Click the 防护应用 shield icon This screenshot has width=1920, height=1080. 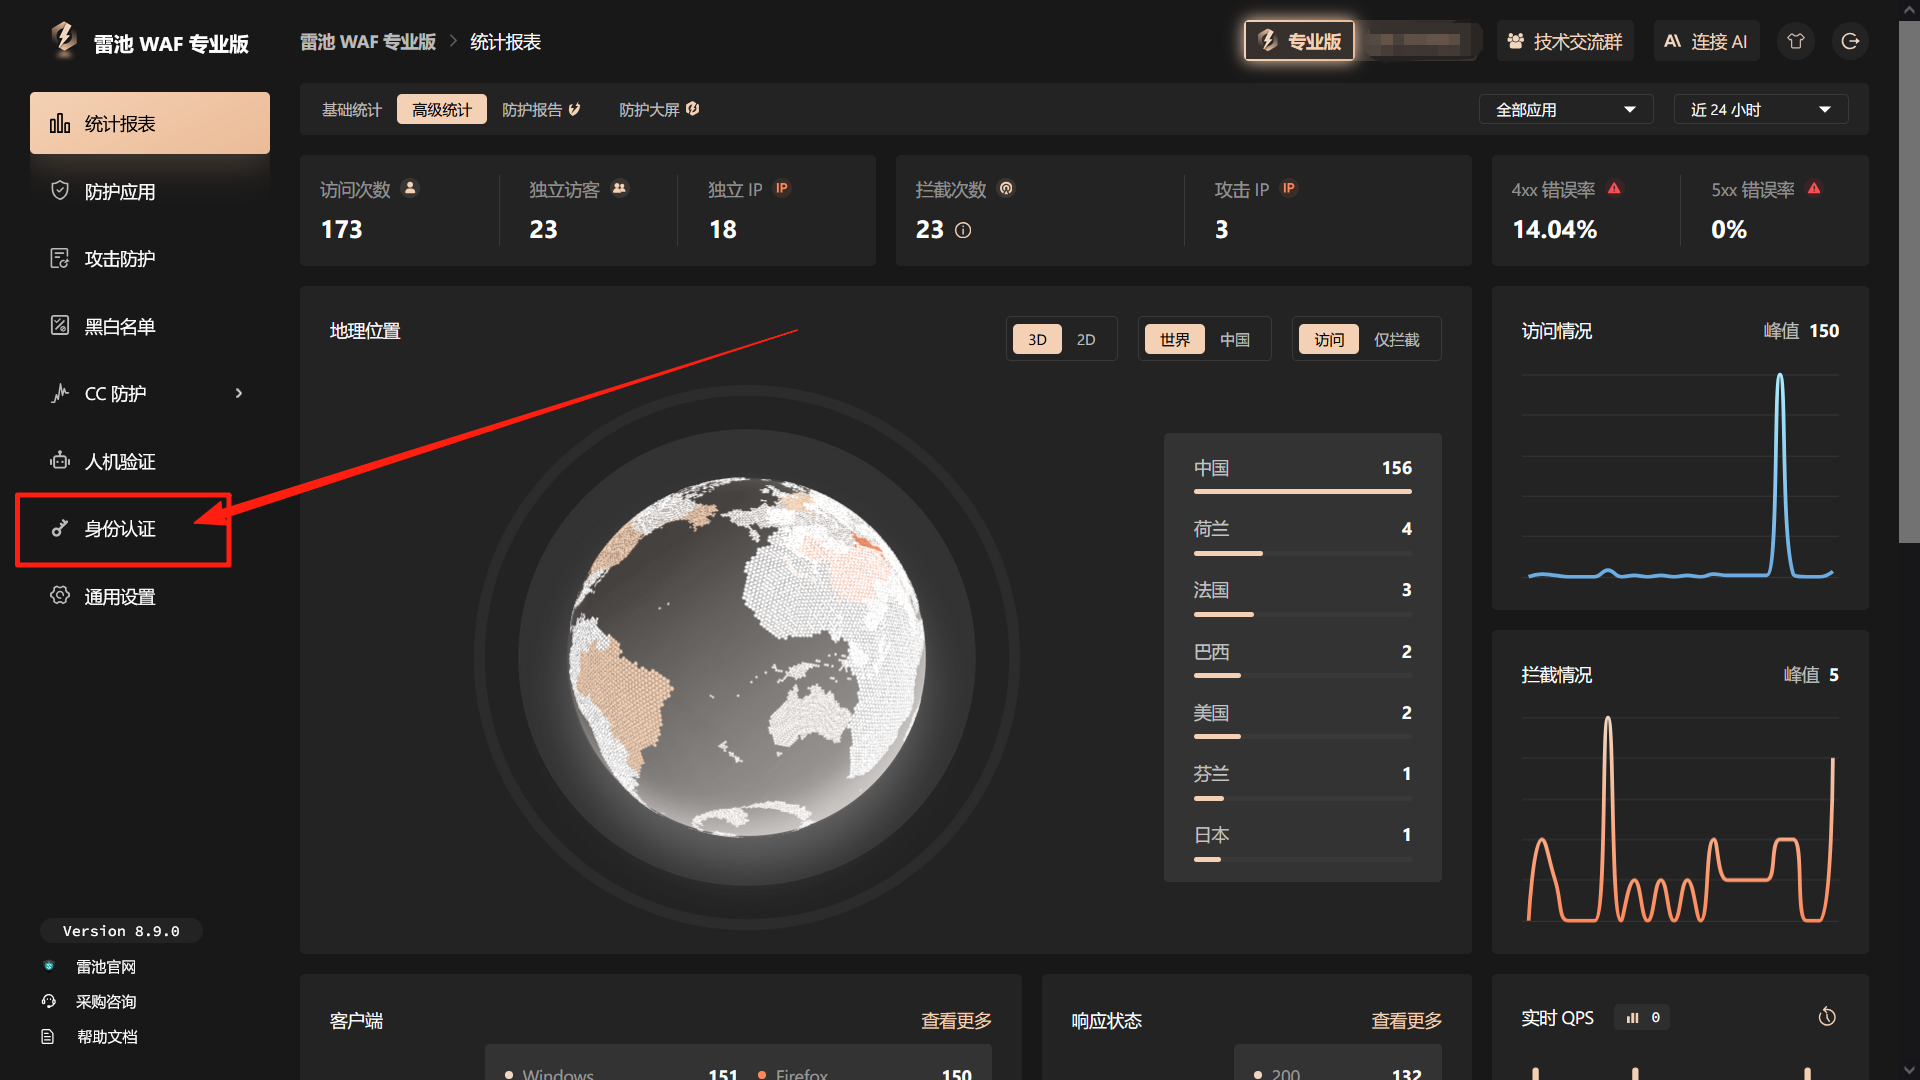tap(60, 190)
